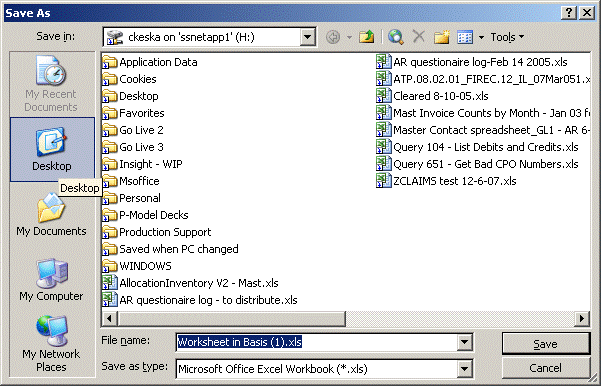601x386 pixels.
Task: Click the Cookies folder icon
Action: click(110, 79)
